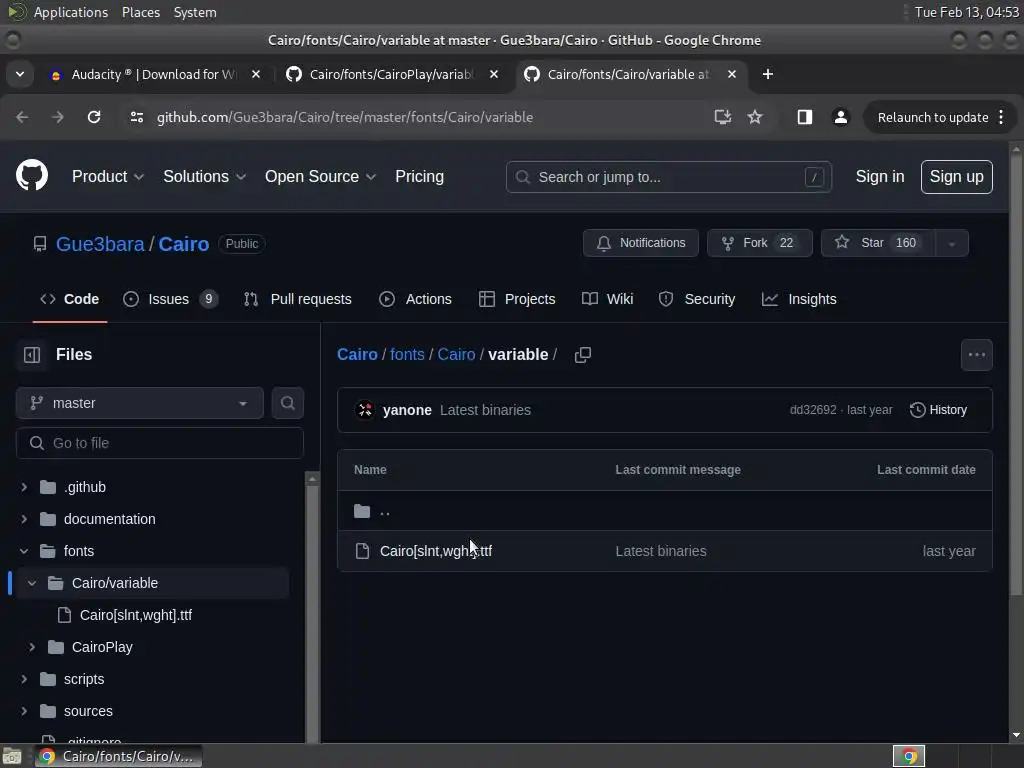Open the Product menu

108,176
